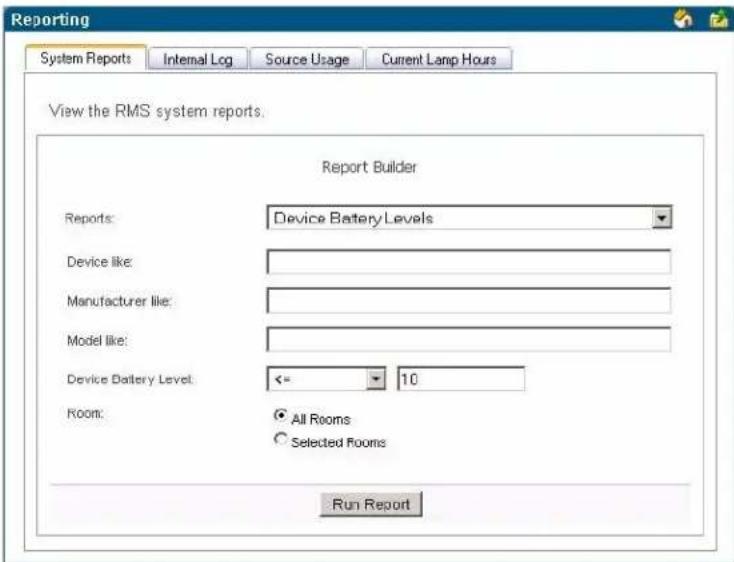Click the green export icon in header
Screen dimensions: 734x562
(x=719, y=20)
